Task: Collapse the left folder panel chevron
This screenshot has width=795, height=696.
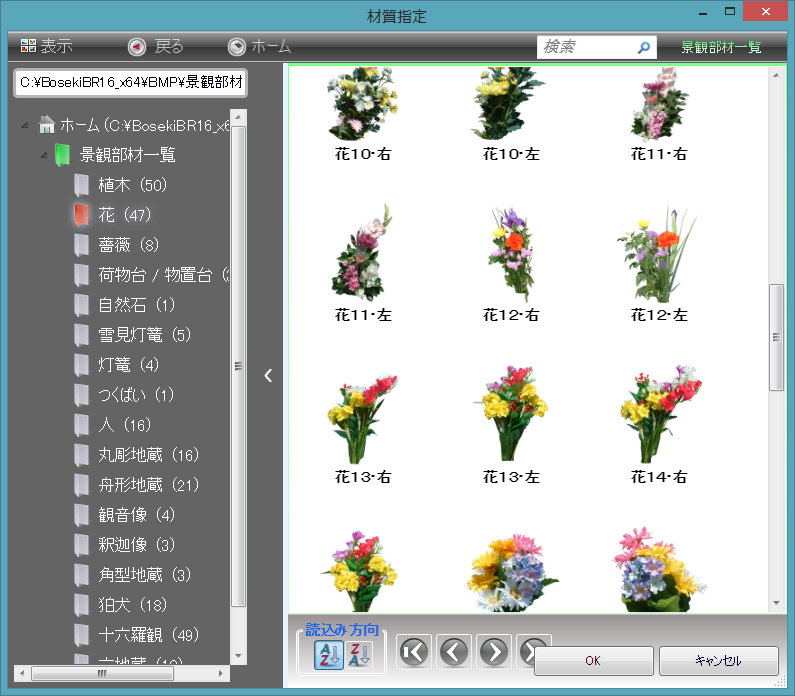Action: point(268,375)
